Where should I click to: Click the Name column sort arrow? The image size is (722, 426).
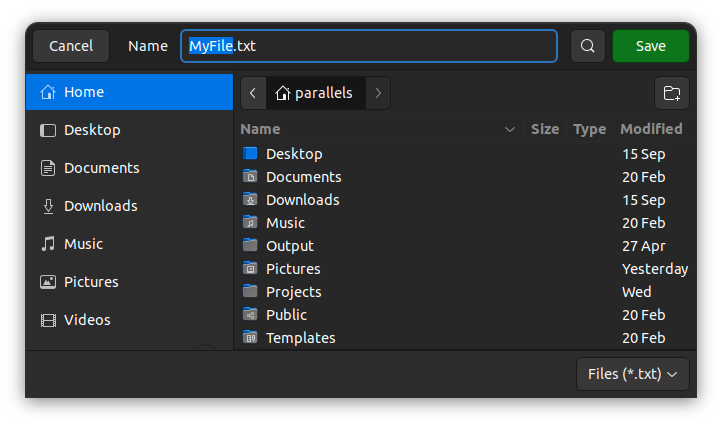(510, 129)
